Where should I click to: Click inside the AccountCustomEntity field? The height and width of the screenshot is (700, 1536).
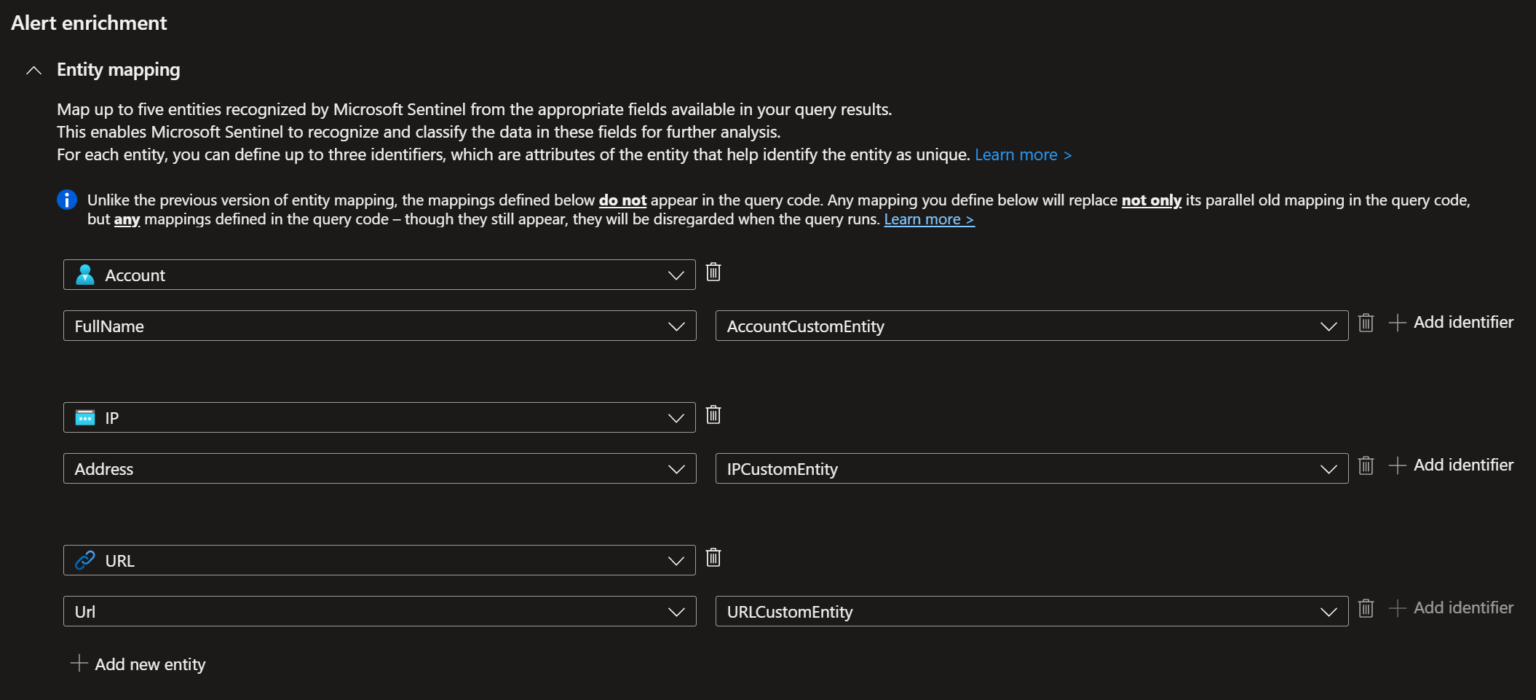1000,326
